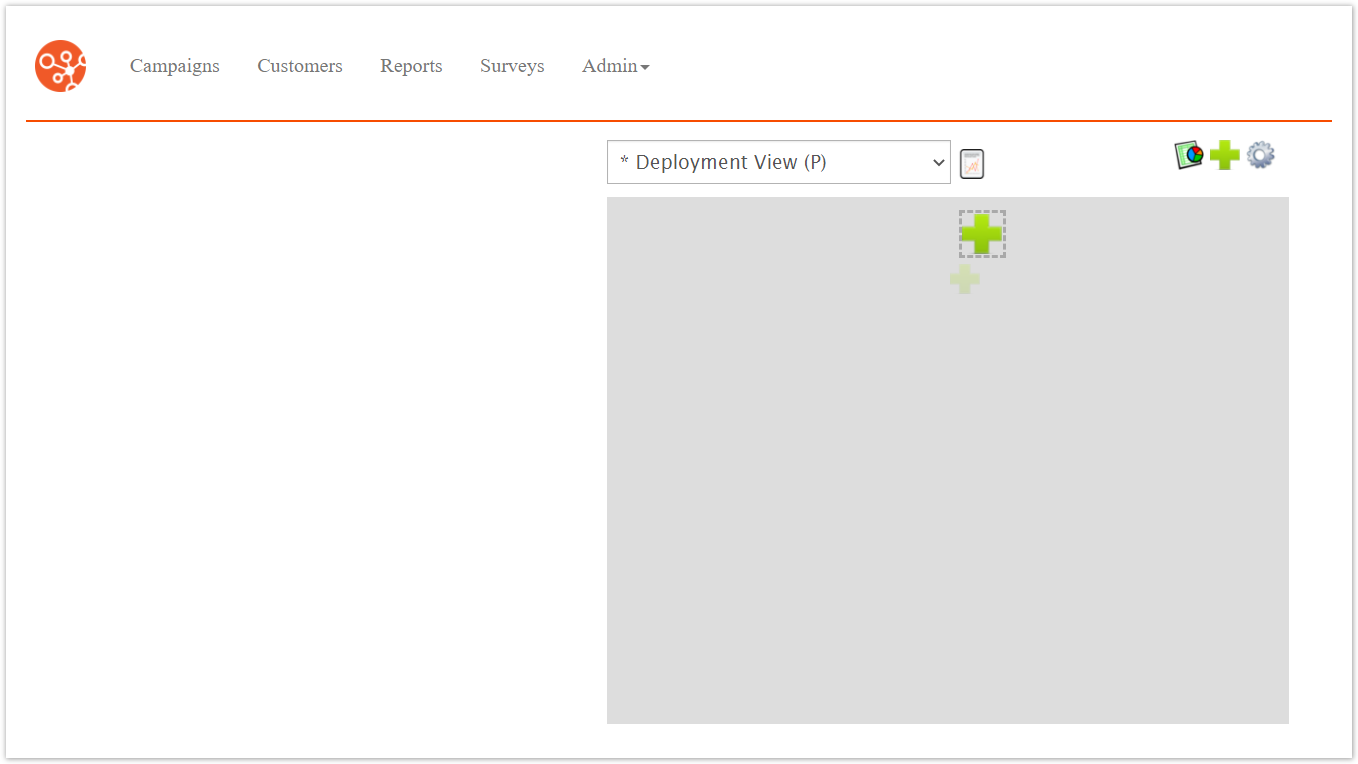
Task: Click the Customers link
Action: coord(299,66)
